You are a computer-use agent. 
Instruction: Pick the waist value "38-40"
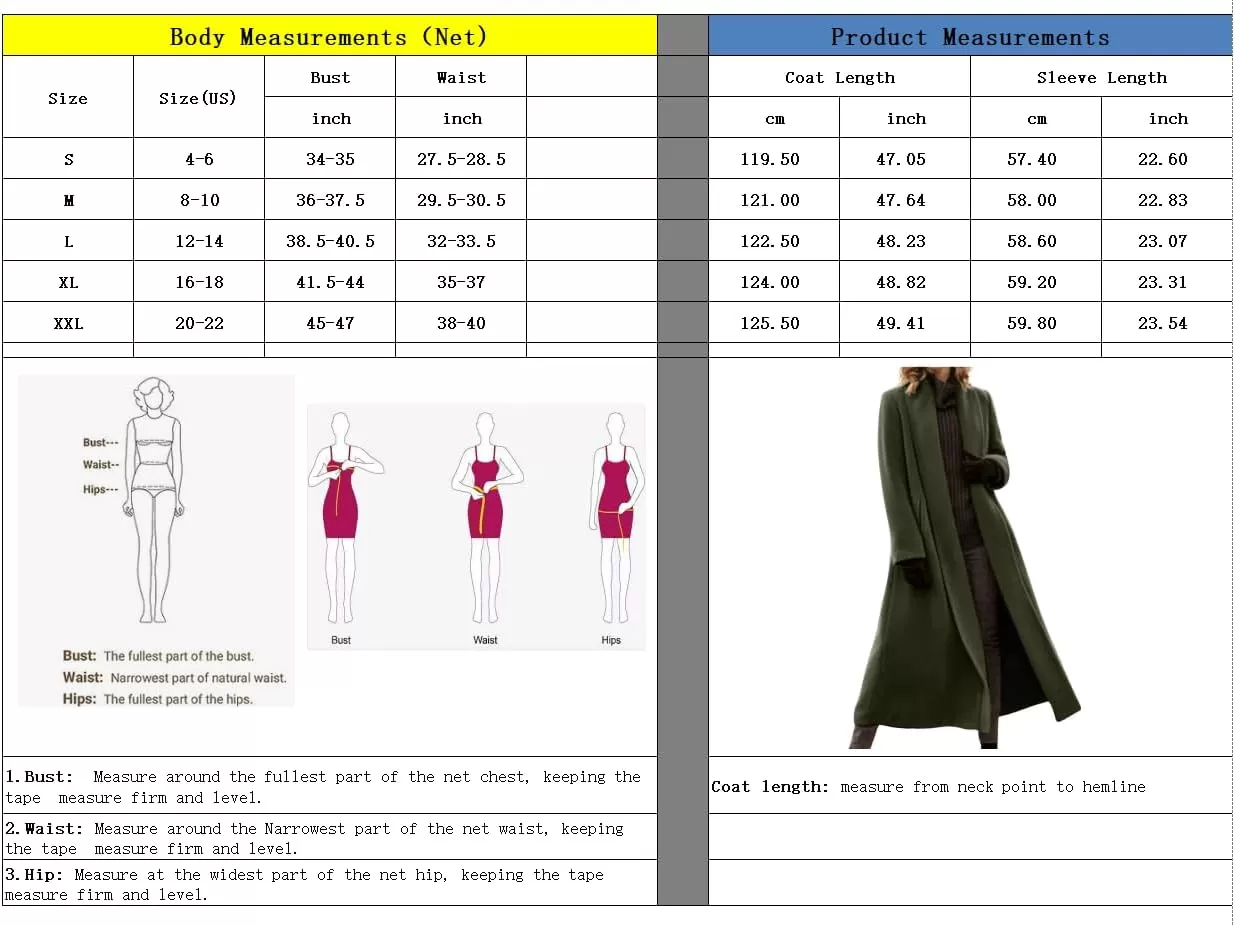tap(461, 323)
